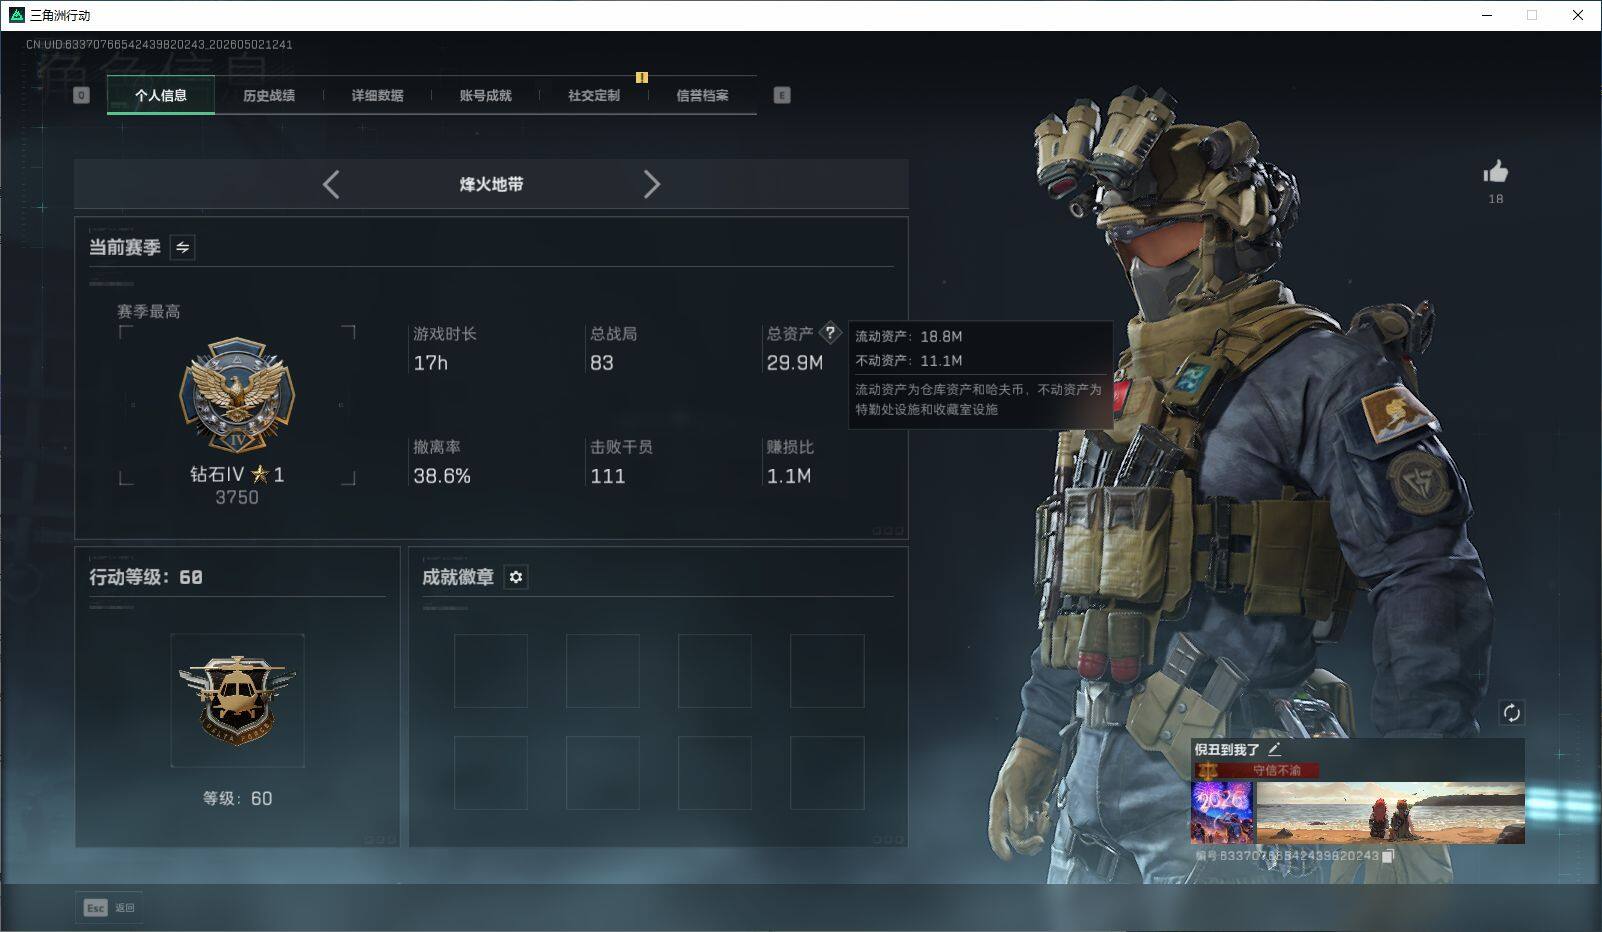The height and width of the screenshot is (932, 1602).
Task: Copy the player 编号 with copy icon
Action: click(1388, 856)
